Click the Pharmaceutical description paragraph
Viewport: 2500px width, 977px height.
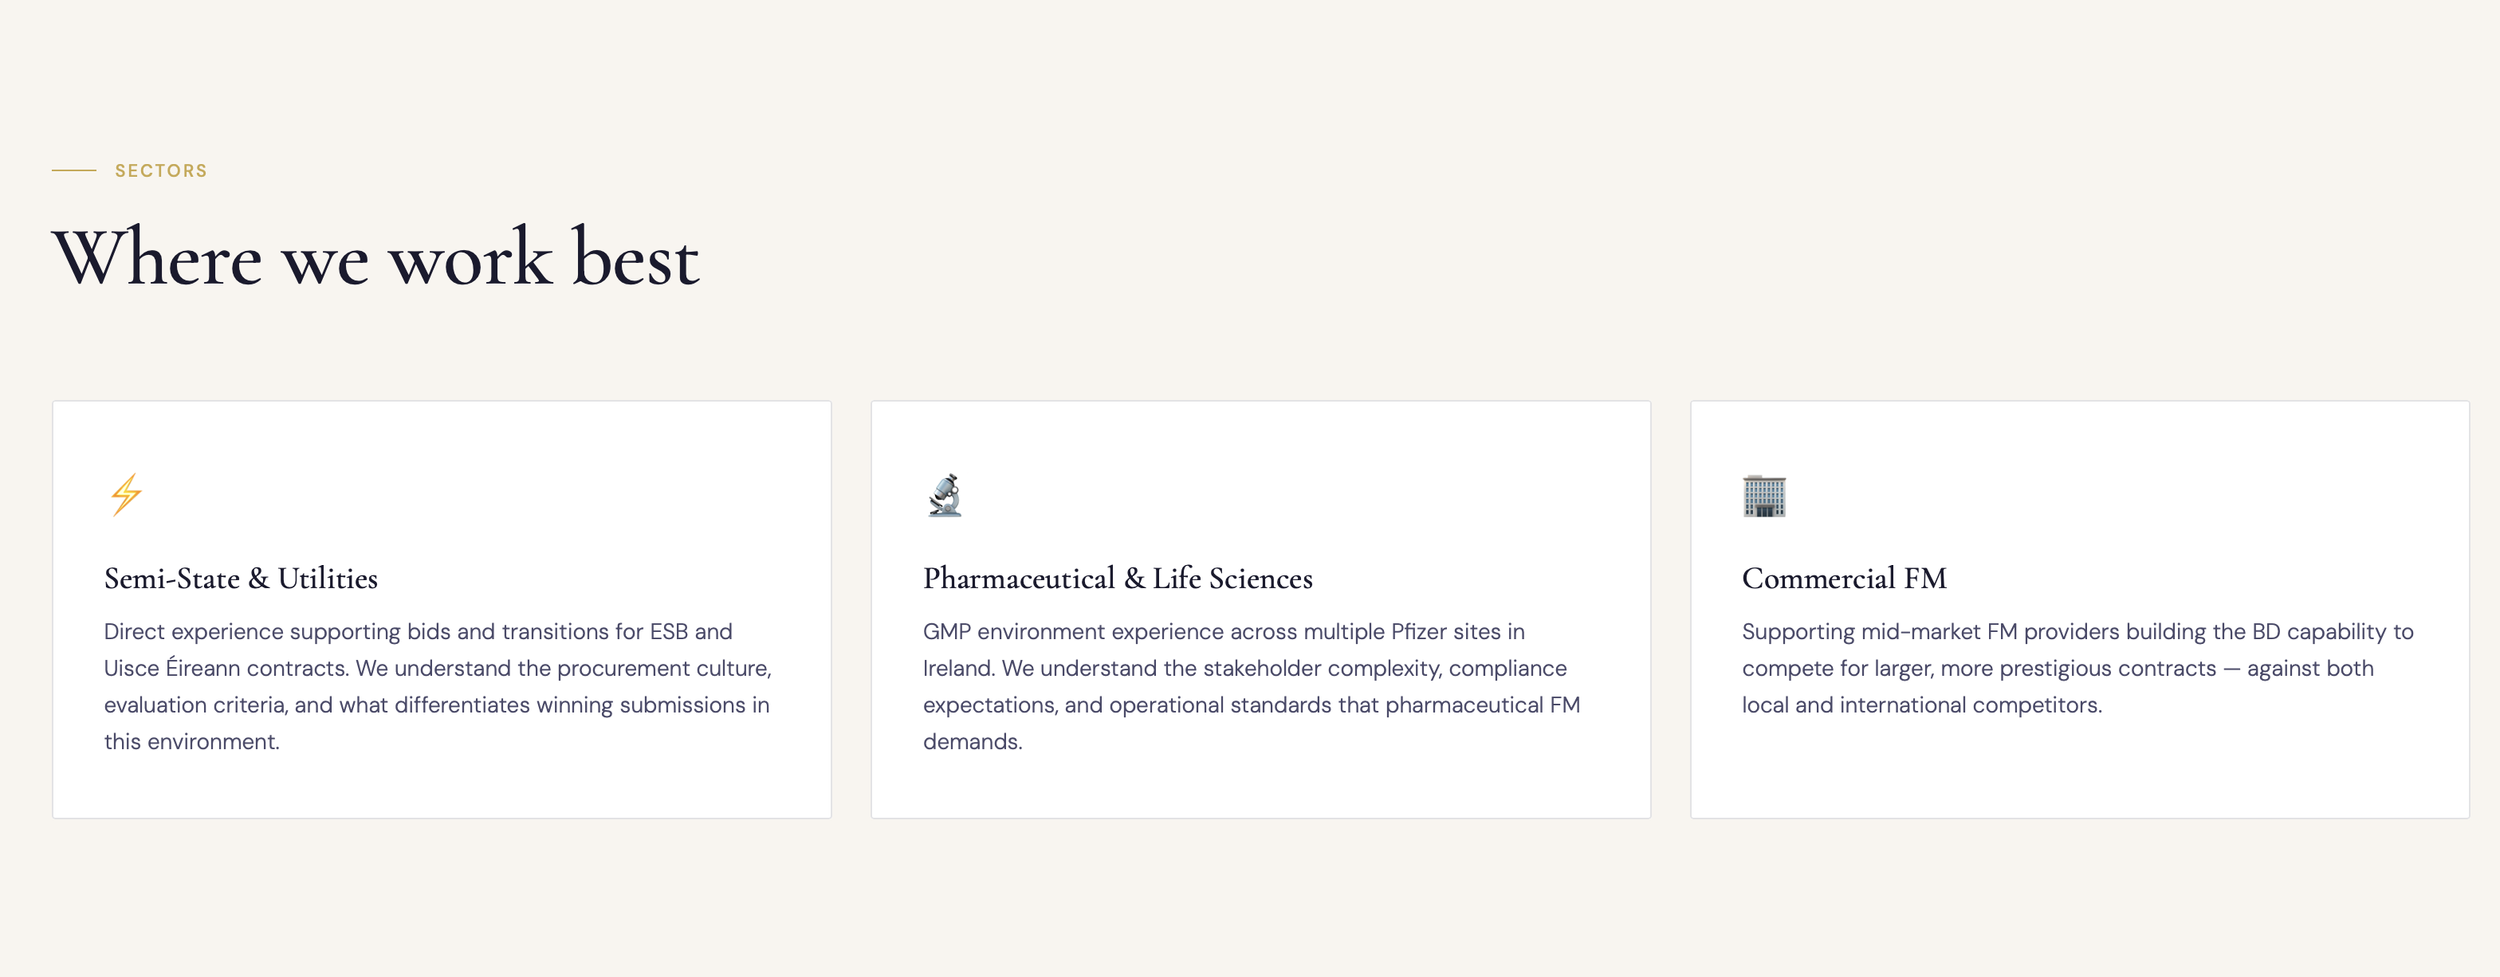(1252, 686)
